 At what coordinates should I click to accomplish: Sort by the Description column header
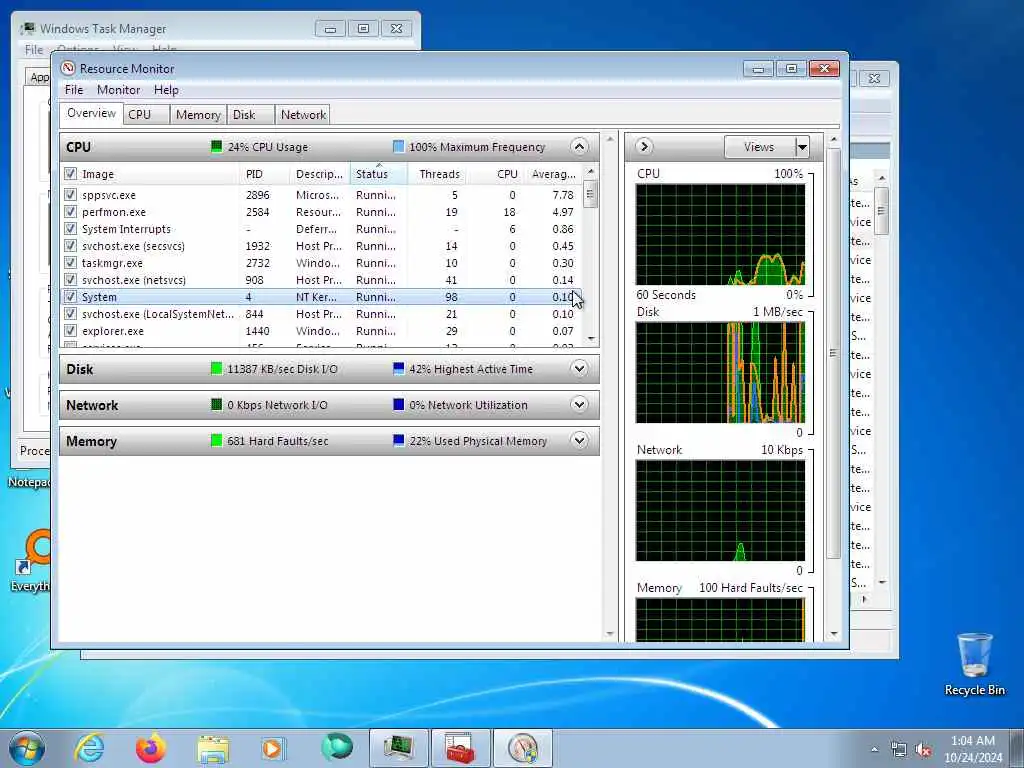coord(319,174)
